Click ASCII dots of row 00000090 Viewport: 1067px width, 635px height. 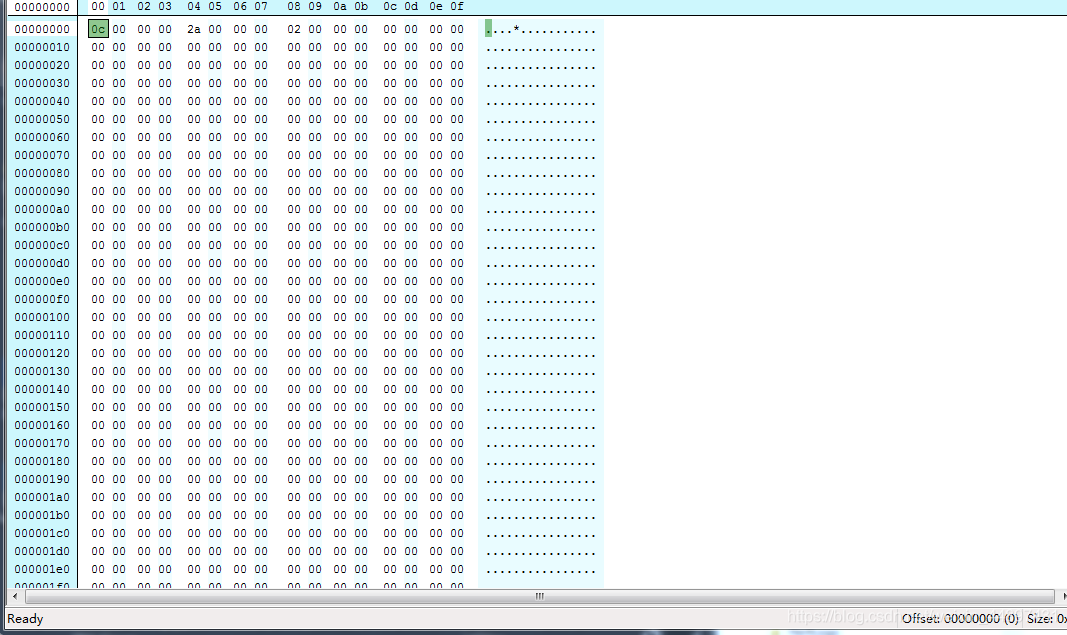(x=541, y=191)
